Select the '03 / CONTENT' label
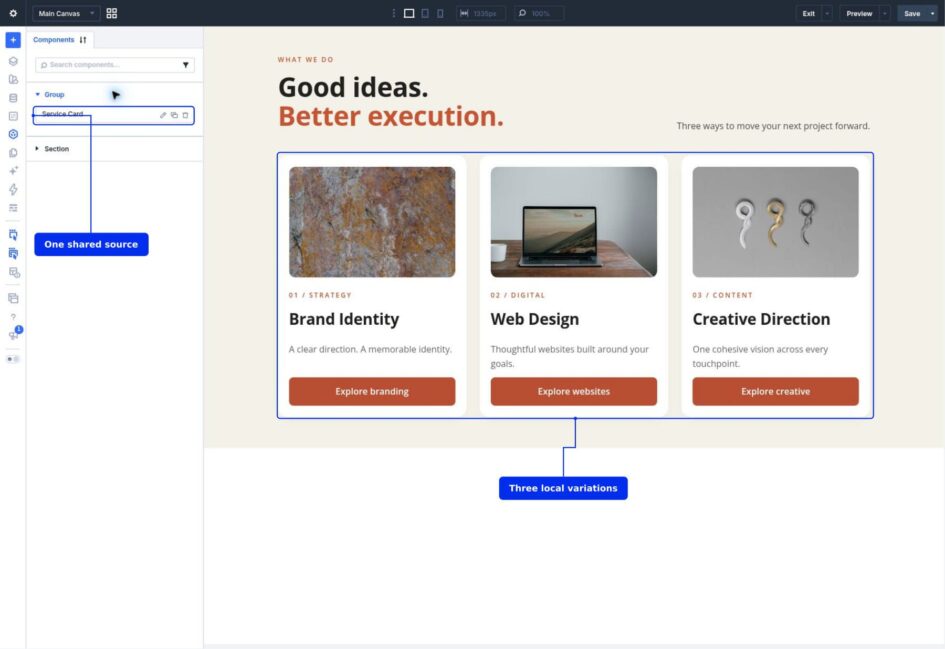This screenshot has width=945, height=649. [723, 295]
